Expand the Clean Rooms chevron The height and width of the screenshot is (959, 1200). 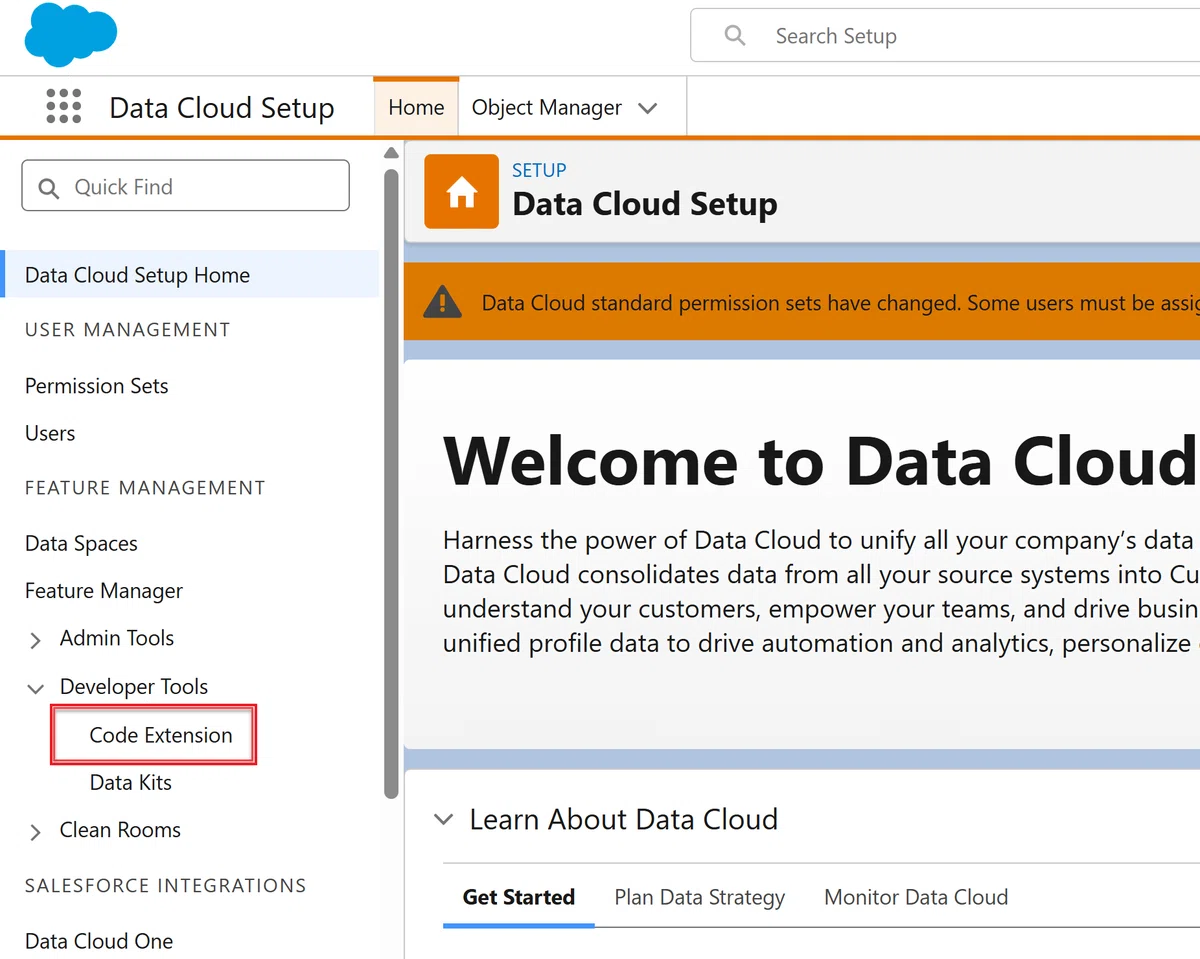point(36,832)
